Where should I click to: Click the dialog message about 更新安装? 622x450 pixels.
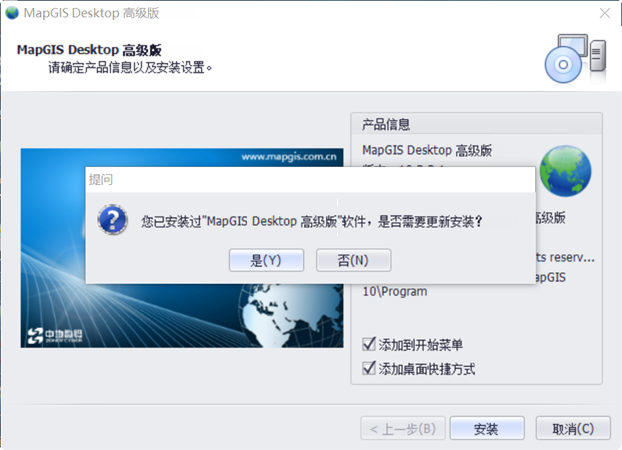(x=312, y=221)
